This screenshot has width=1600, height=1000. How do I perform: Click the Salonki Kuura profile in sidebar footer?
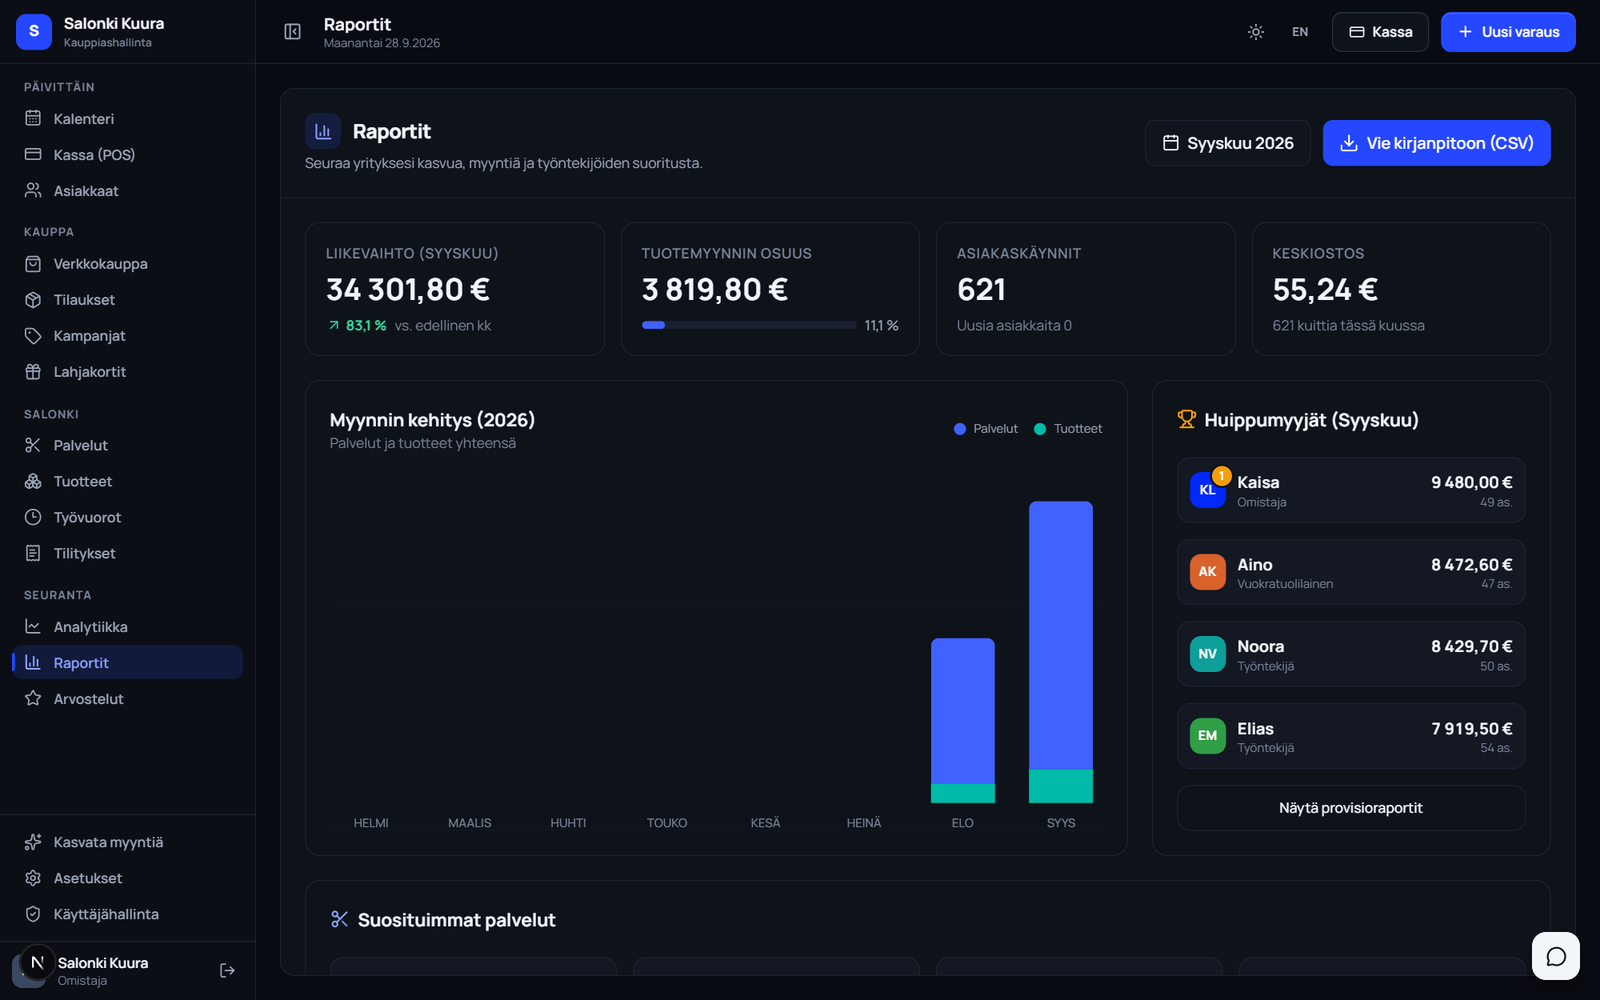[x=103, y=970]
